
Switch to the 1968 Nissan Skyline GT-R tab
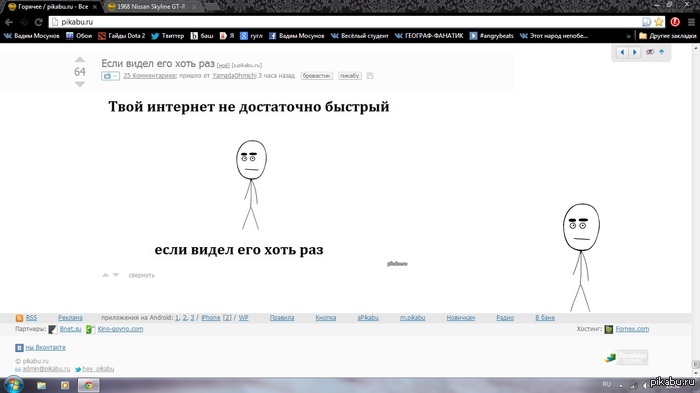coord(151,7)
